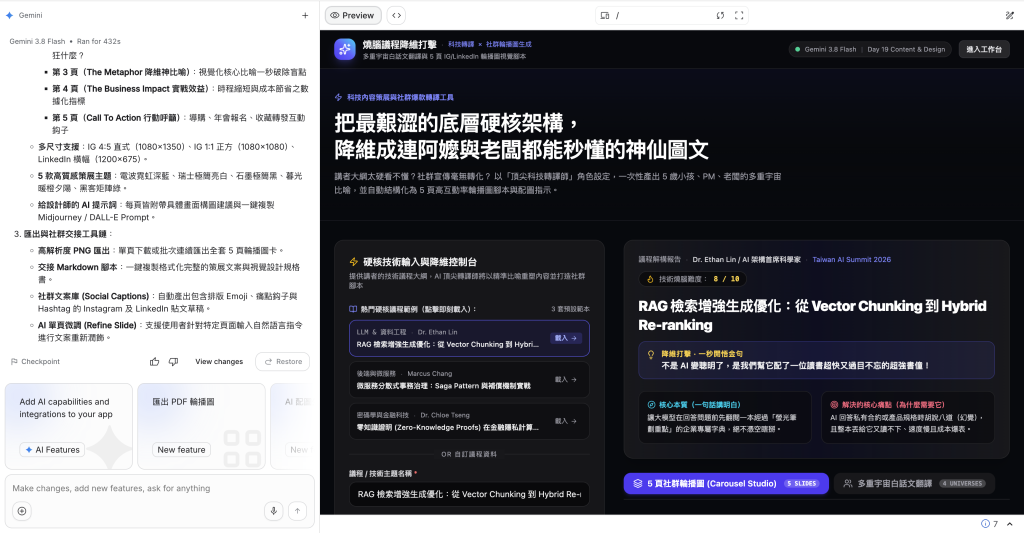1024x533 pixels.
Task: Open preview in fullscreen icon
Action: [x=739, y=15]
